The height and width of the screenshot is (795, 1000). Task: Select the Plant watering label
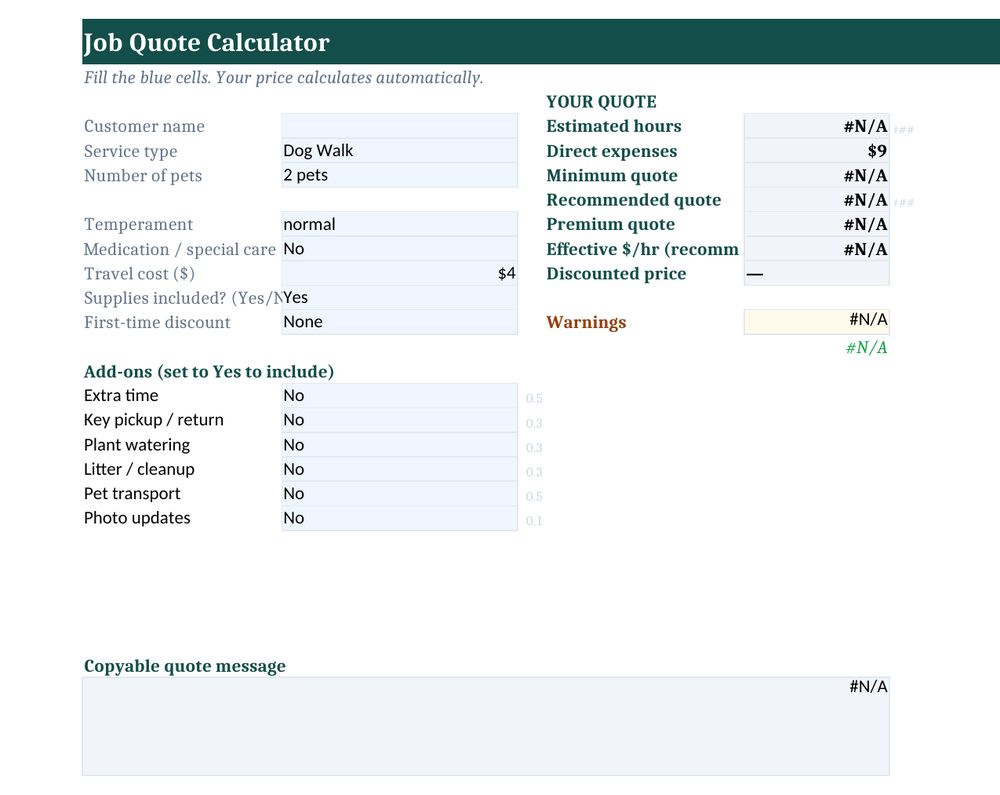click(136, 445)
